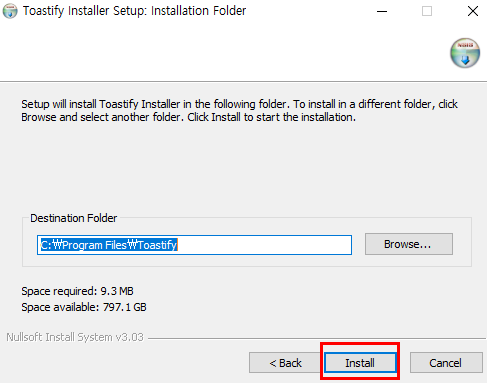The image size is (487, 383).
Task: Open the Browse... folder picker
Action: coord(409,244)
